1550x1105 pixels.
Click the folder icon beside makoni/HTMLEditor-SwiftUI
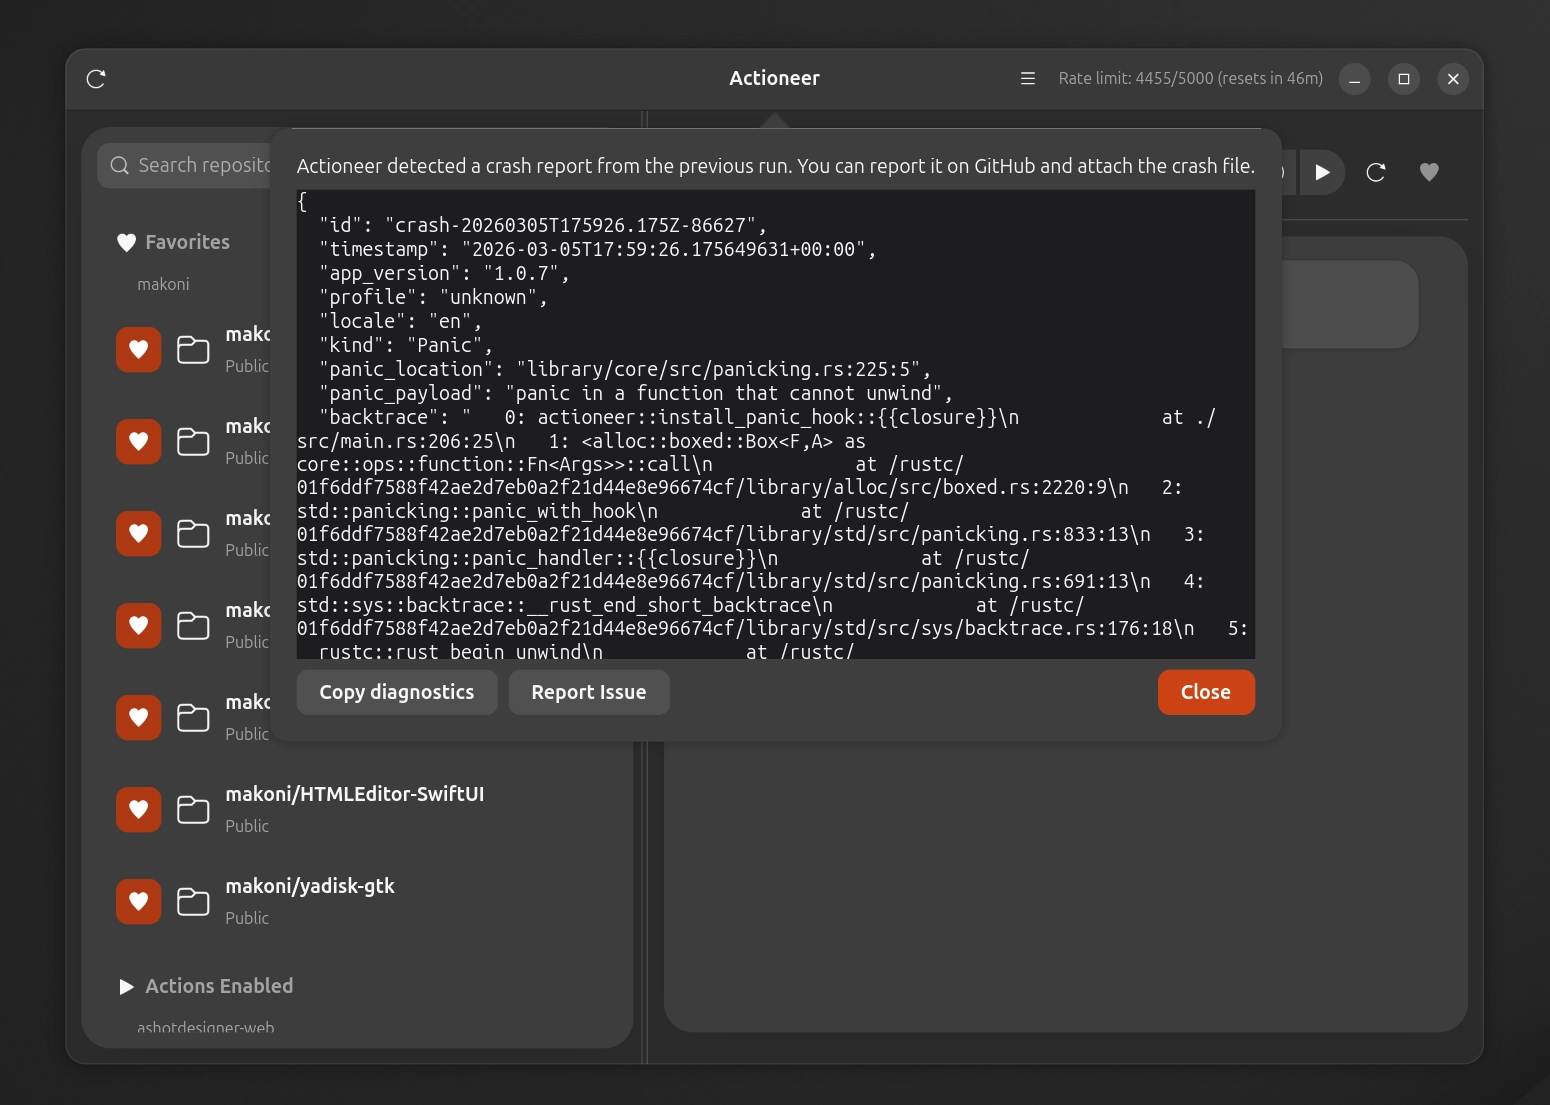[x=192, y=809]
